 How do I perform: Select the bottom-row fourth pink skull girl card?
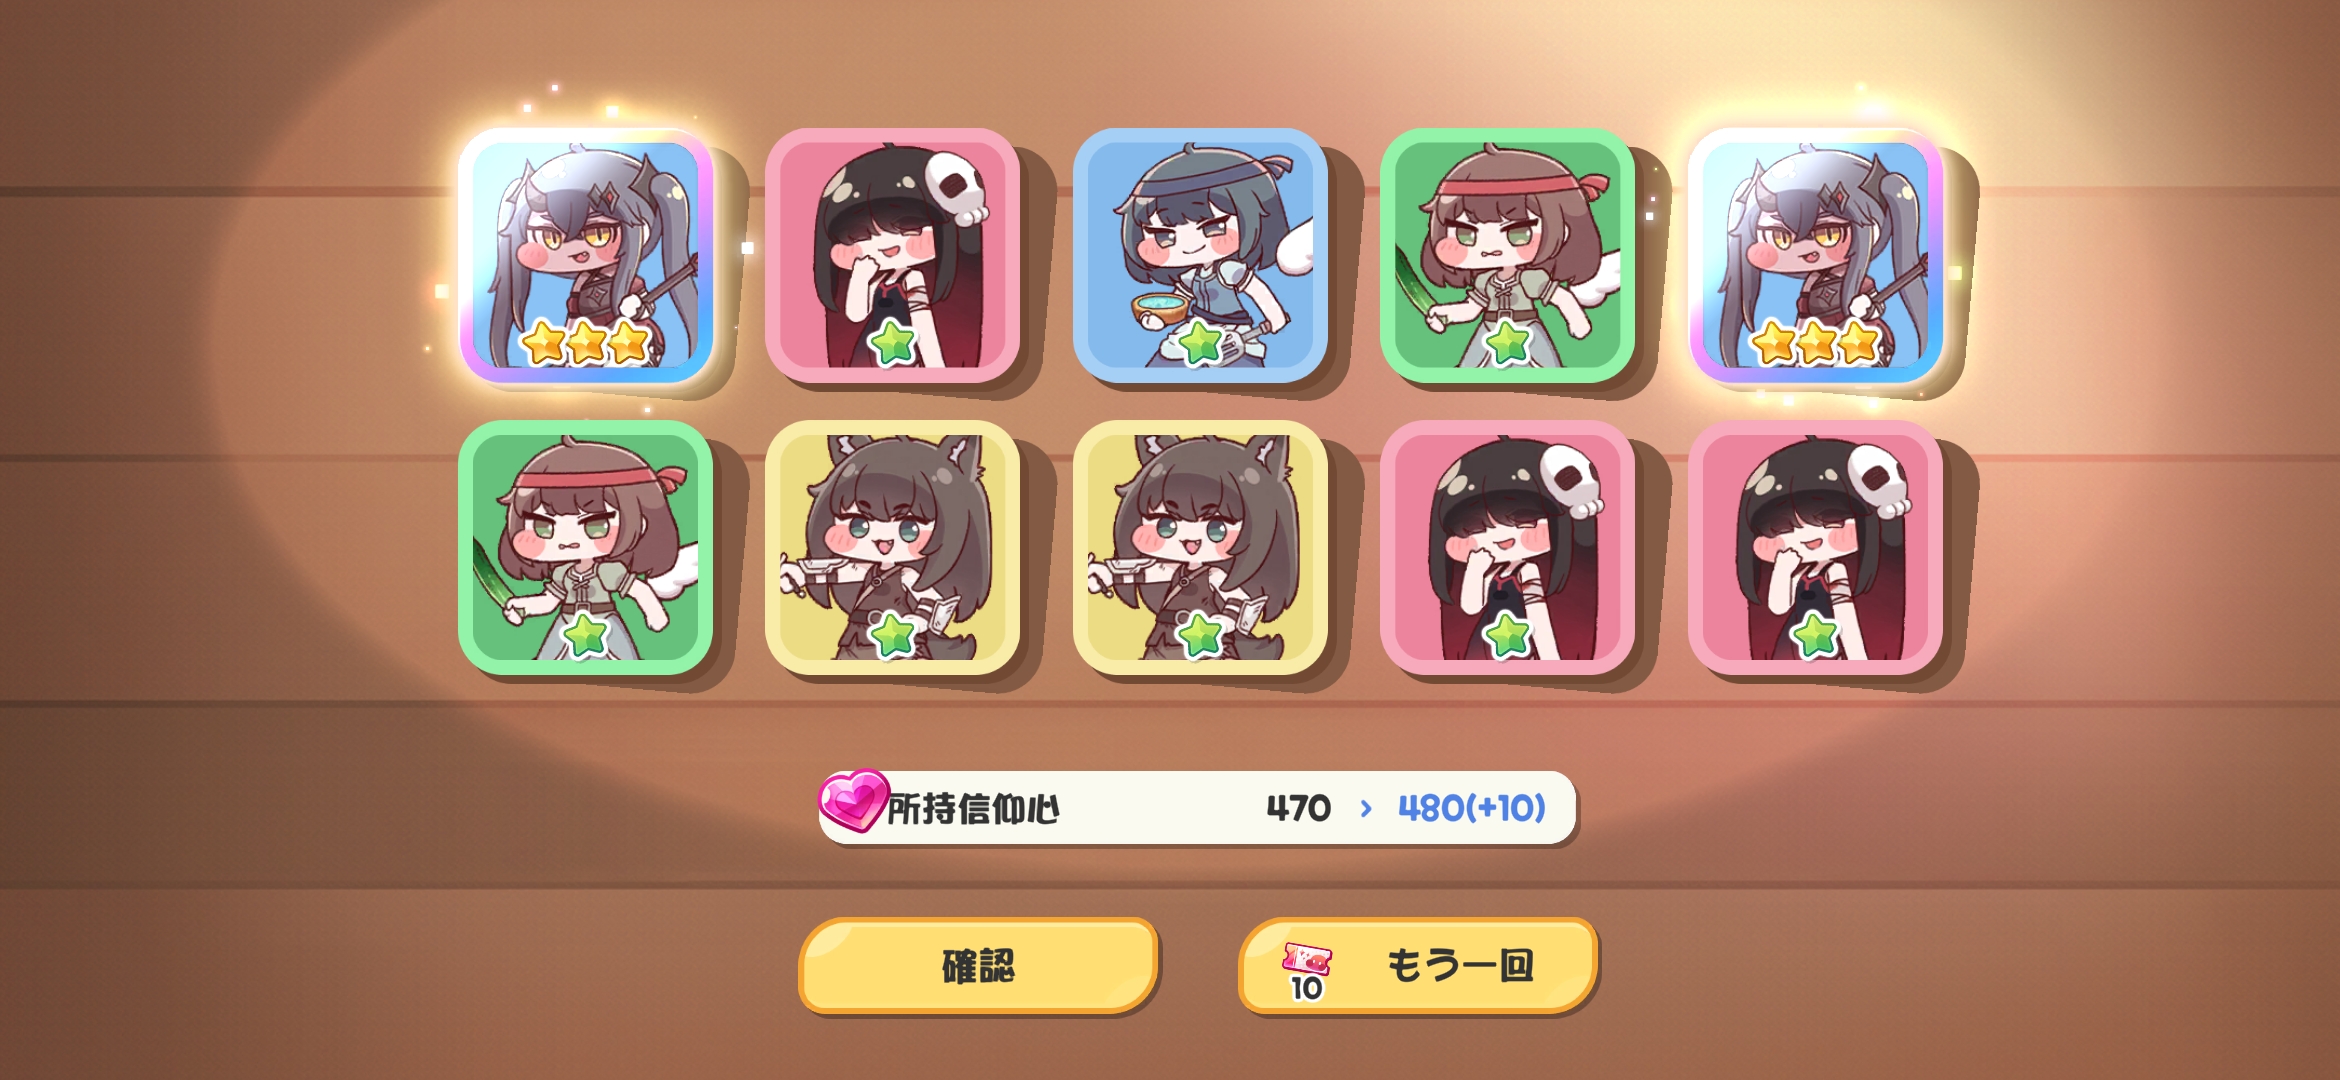[x=1508, y=547]
